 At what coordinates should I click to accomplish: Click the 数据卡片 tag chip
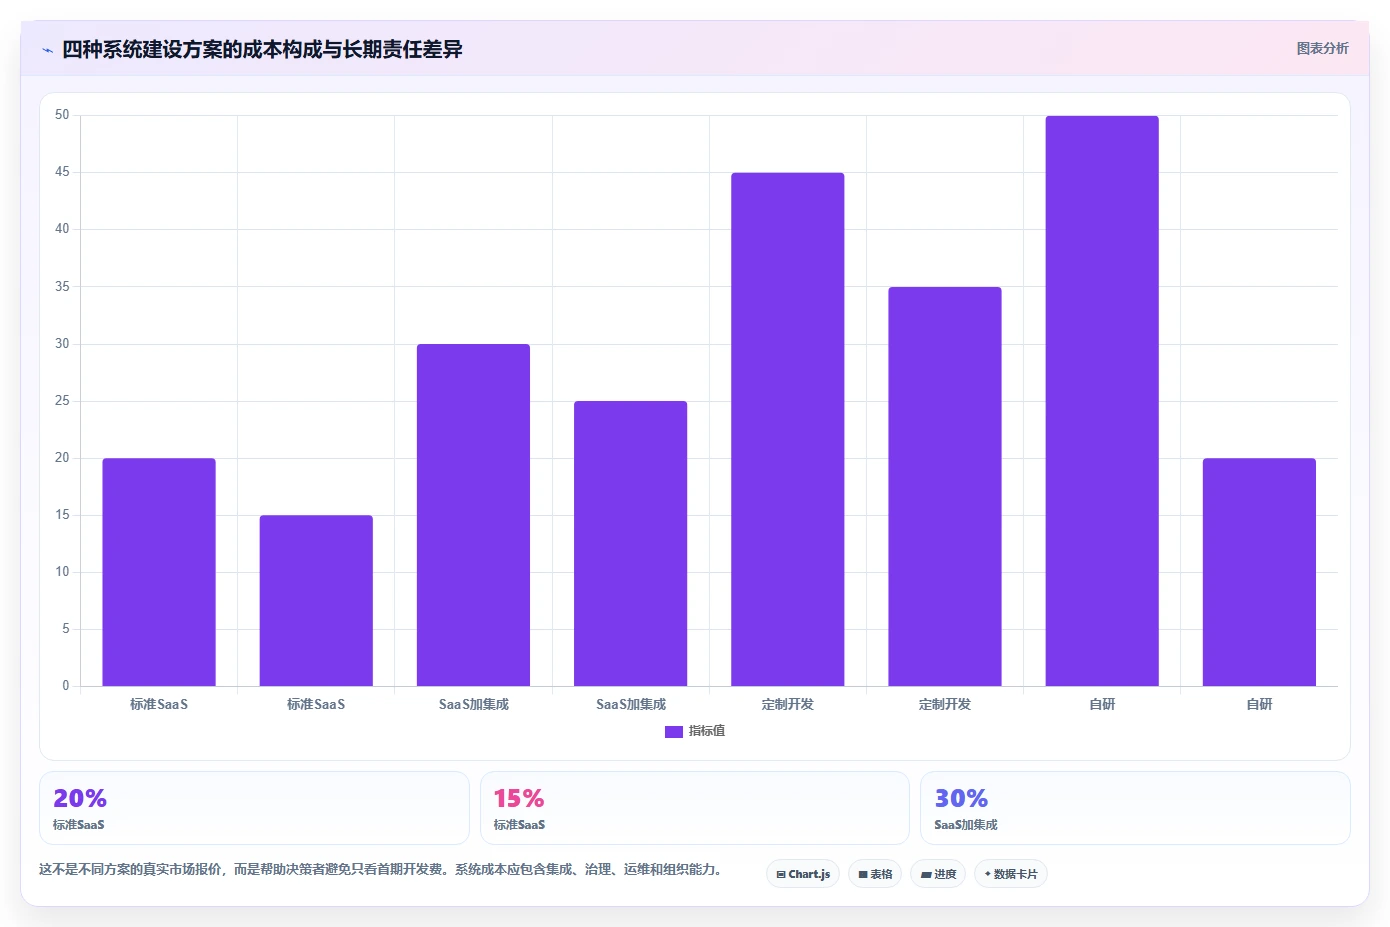click(x=1011, y=874)
